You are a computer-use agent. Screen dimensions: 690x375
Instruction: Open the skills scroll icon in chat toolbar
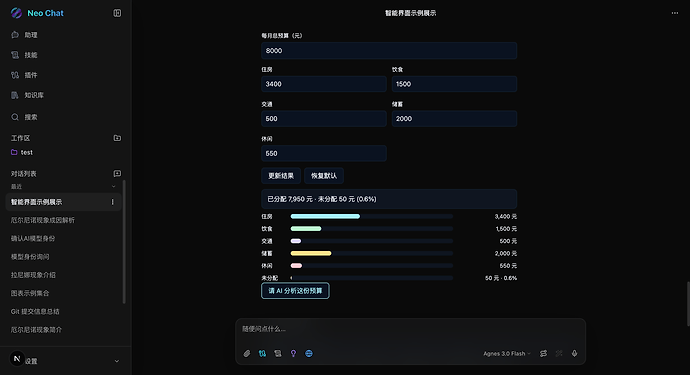(x=278, y=353)
